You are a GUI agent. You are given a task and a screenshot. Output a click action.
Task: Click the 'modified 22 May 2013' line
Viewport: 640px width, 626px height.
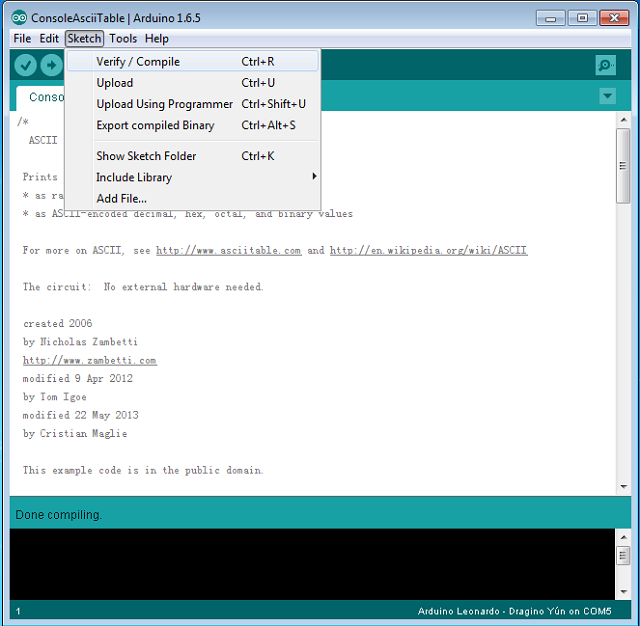coord(80,415)
